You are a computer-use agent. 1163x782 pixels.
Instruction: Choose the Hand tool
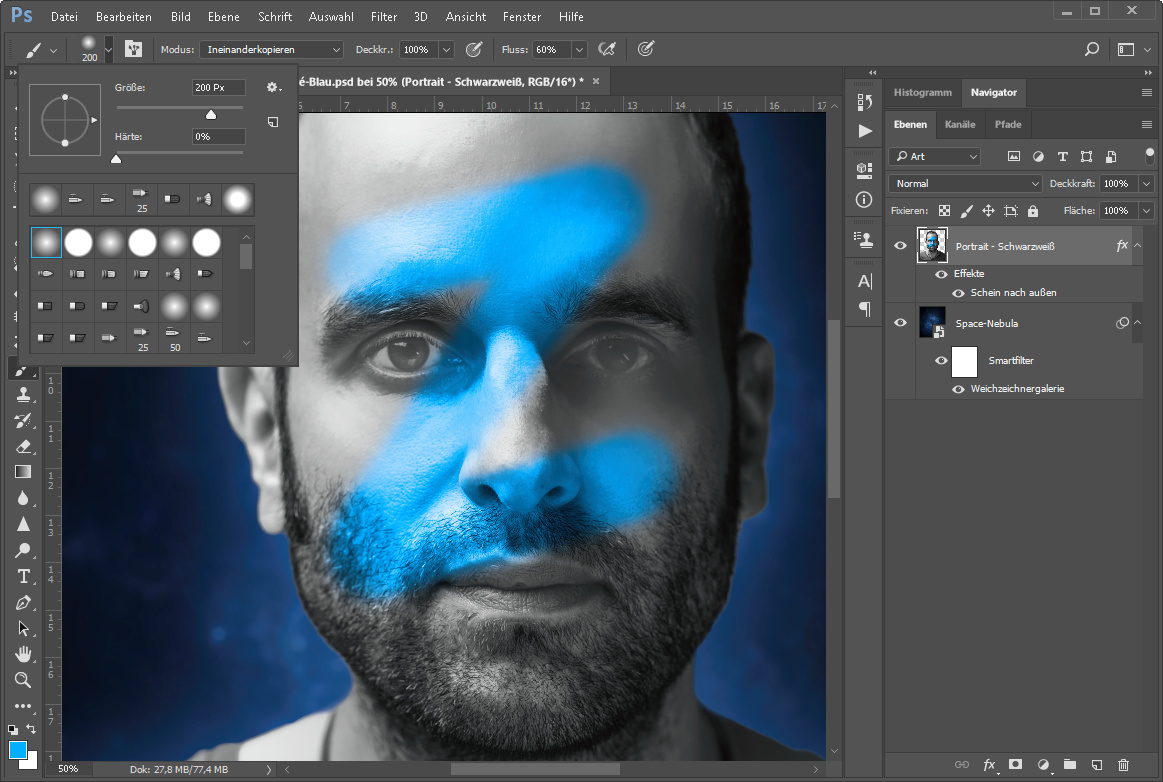tap(23, 654)
